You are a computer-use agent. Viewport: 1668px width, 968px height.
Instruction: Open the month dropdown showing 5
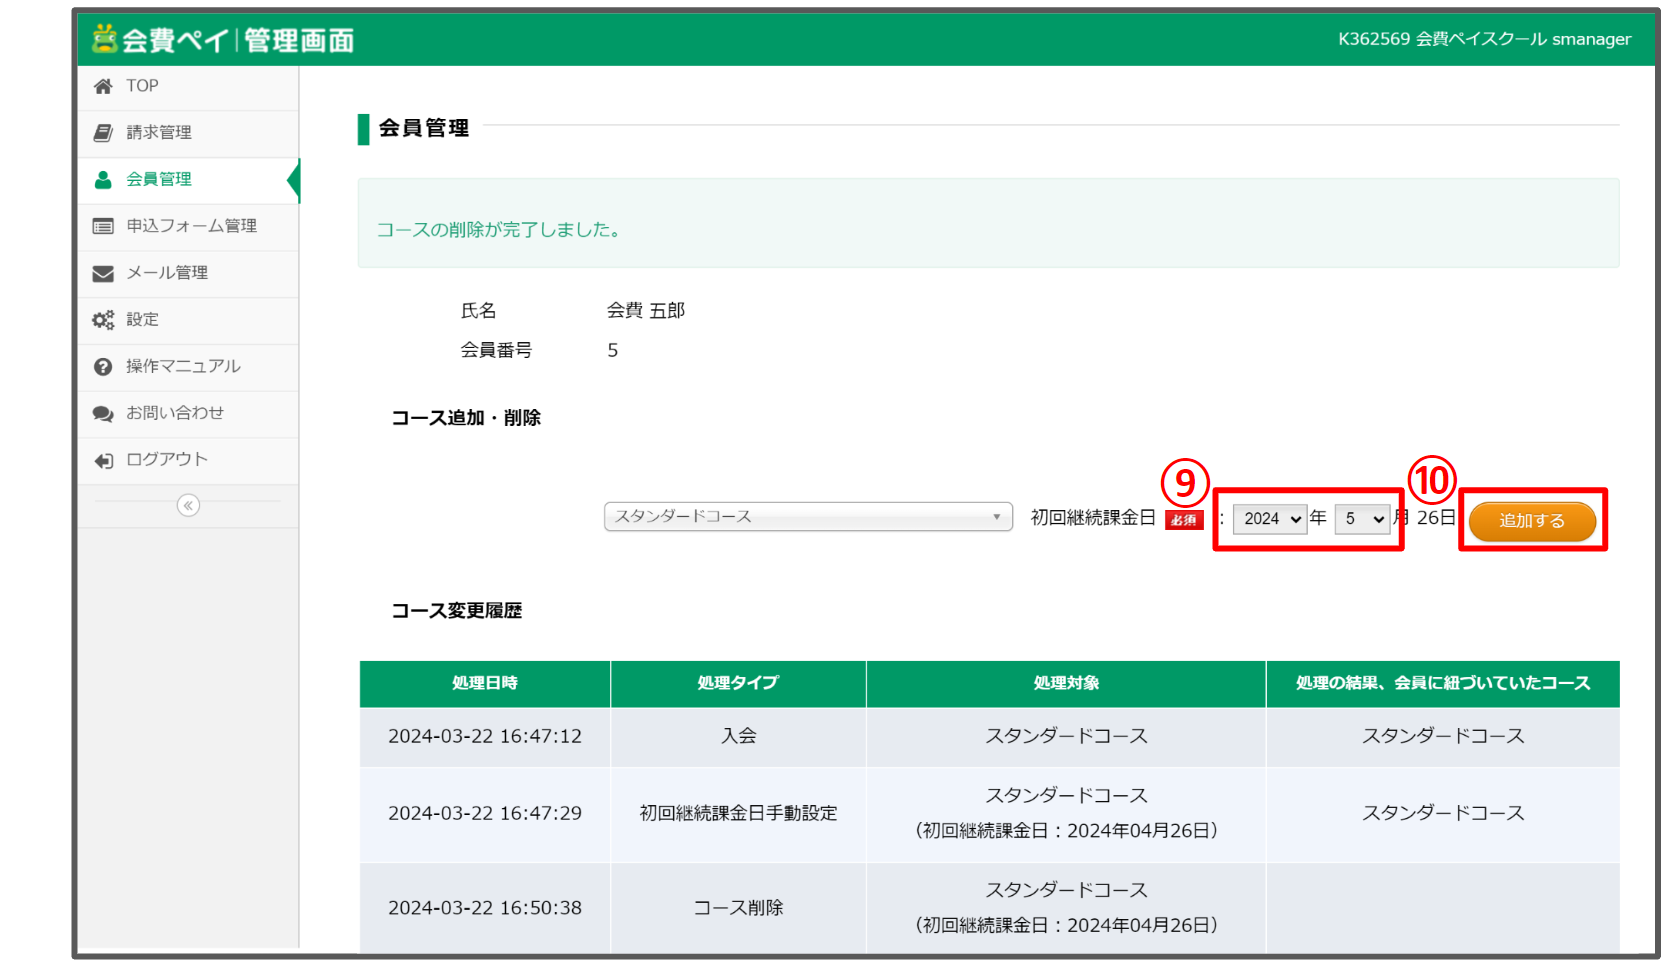pyautogui.click(x=1362, y=519)
